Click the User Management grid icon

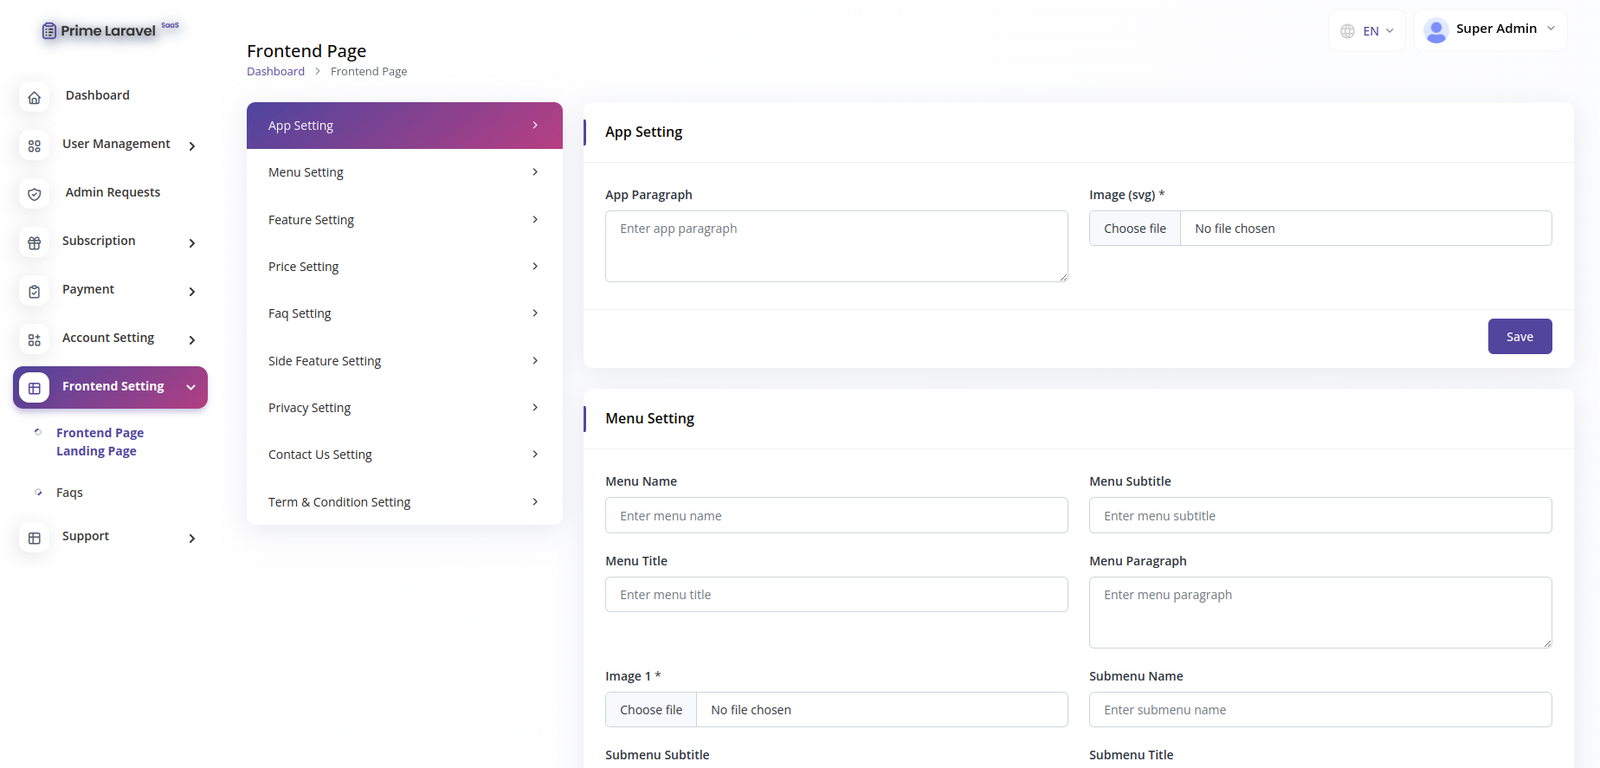coord(34,146)
